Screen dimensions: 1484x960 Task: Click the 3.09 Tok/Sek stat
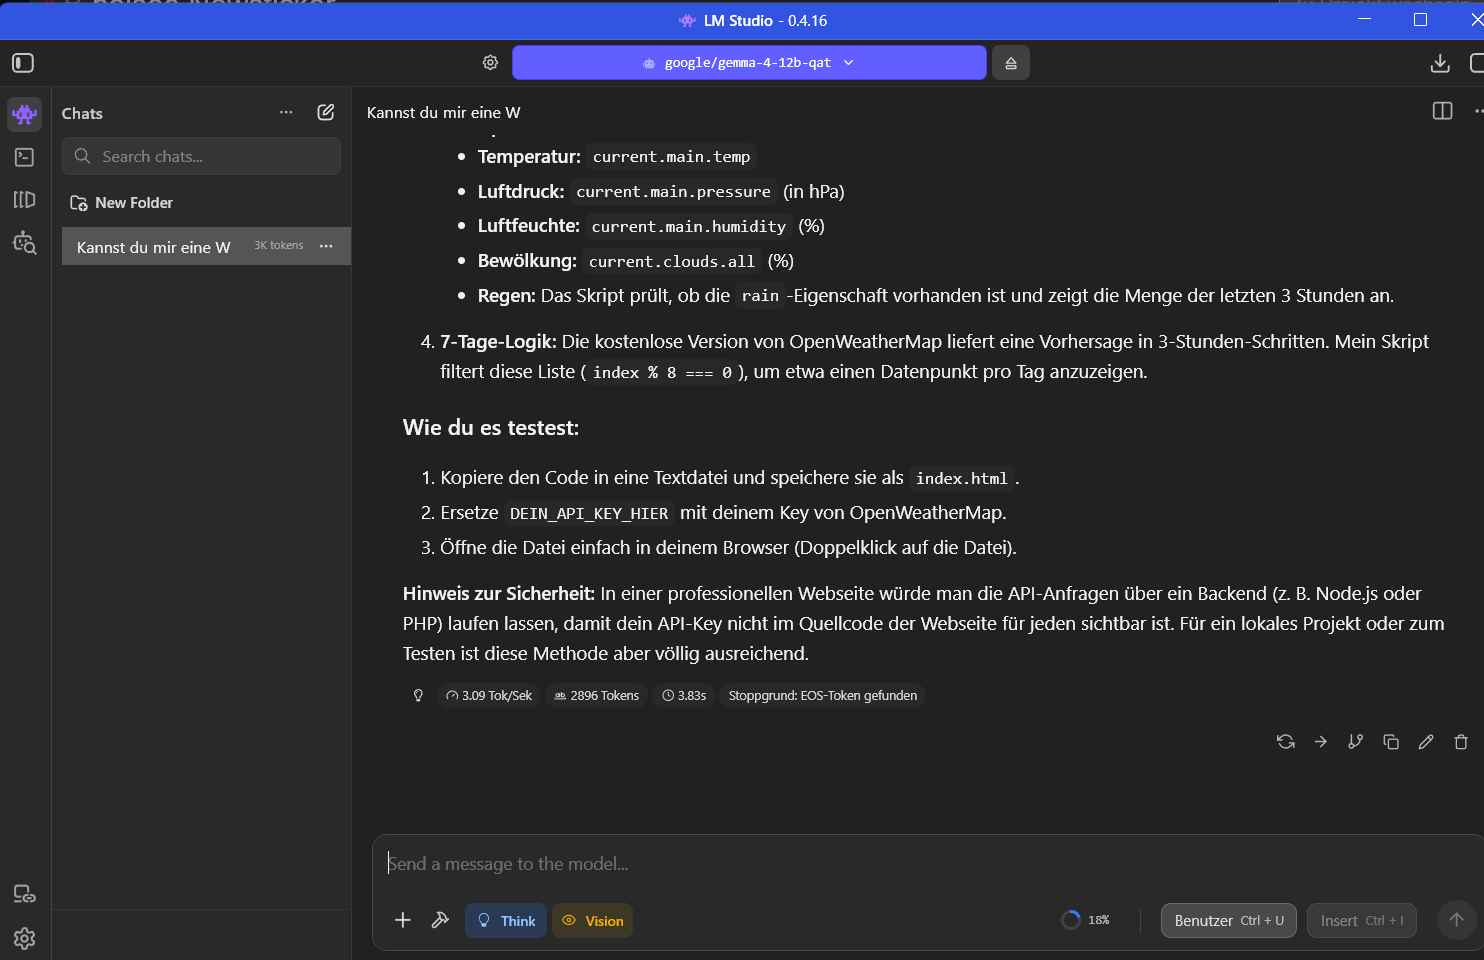489,695
